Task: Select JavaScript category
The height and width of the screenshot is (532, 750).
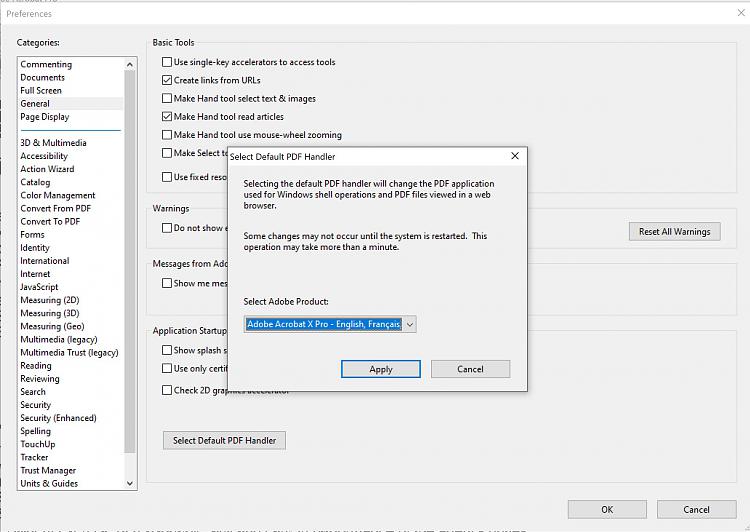Action: [x=39, y=287]
